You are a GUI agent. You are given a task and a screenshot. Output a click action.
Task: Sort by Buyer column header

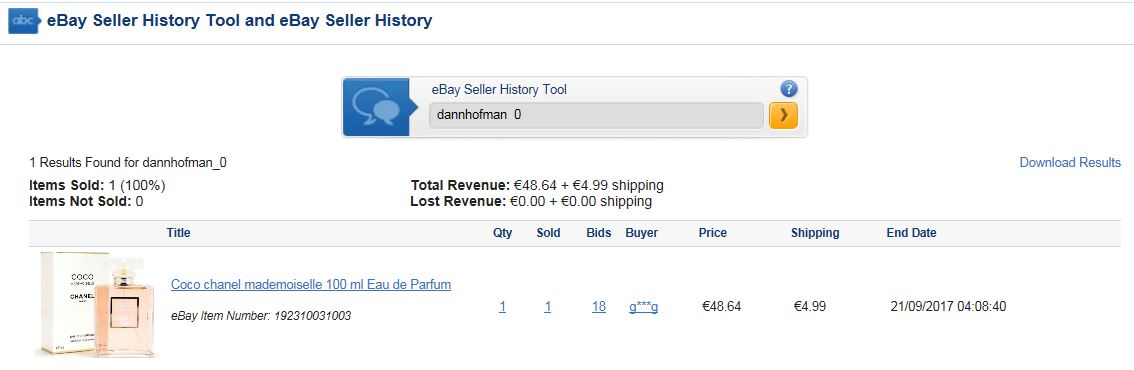click(x=641, y=233)
